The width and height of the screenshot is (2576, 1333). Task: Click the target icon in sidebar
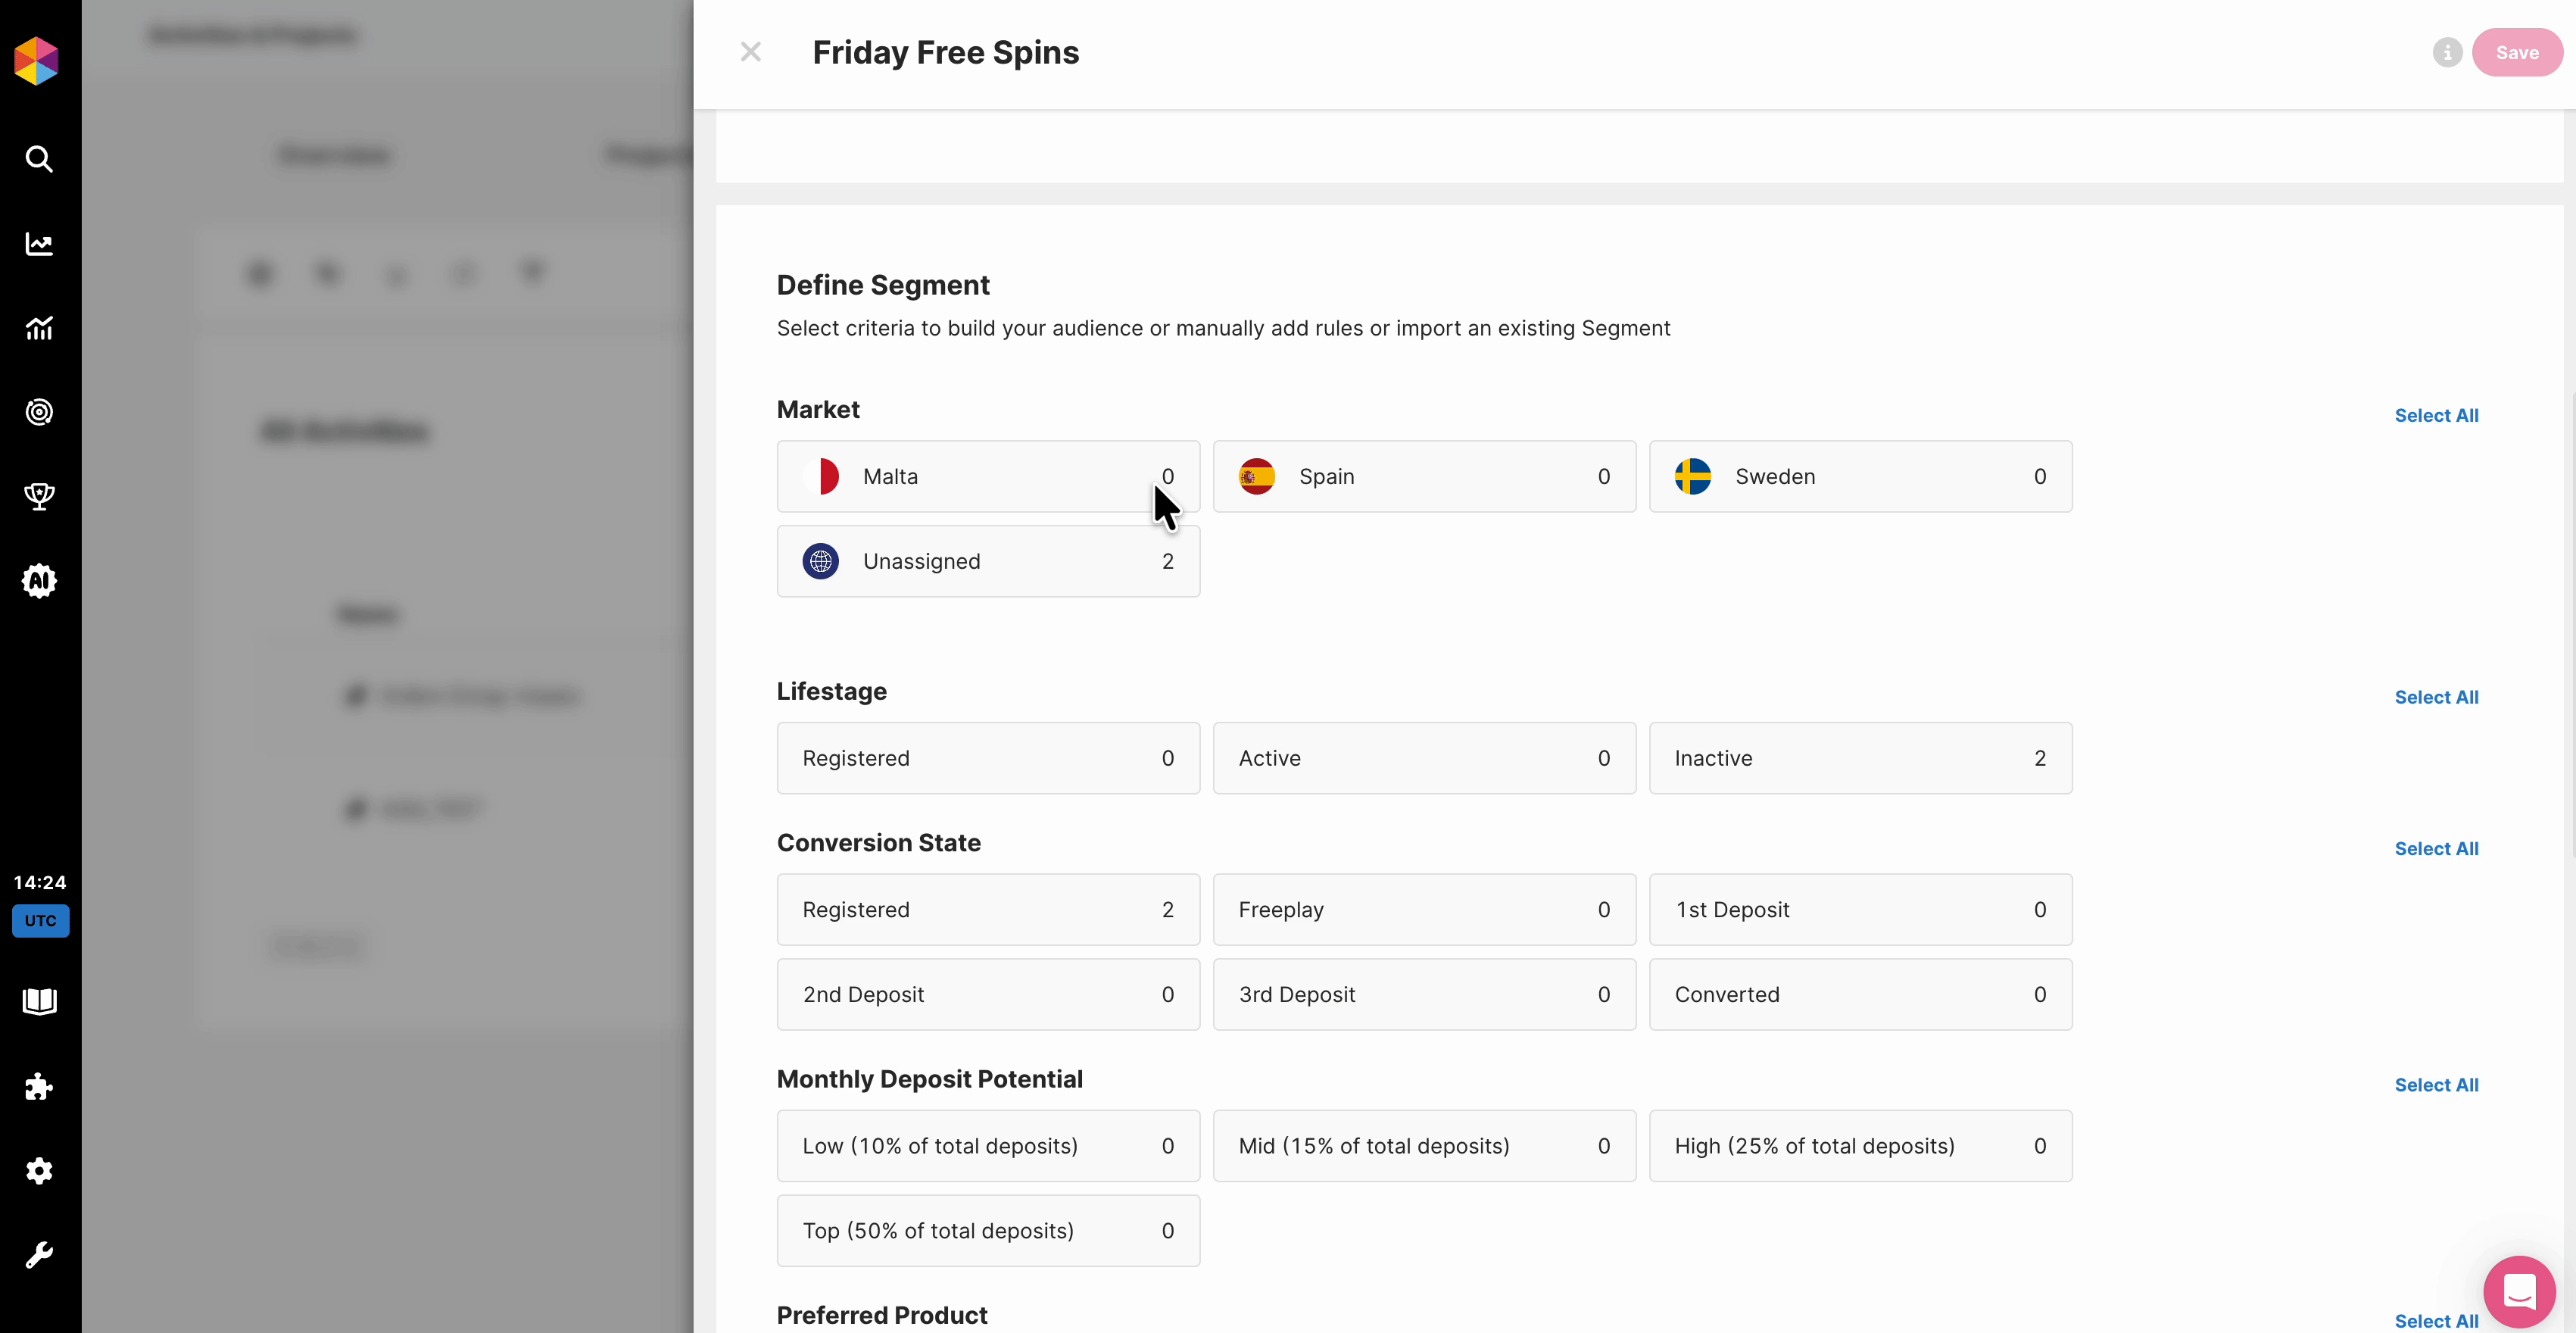(39, 412)
